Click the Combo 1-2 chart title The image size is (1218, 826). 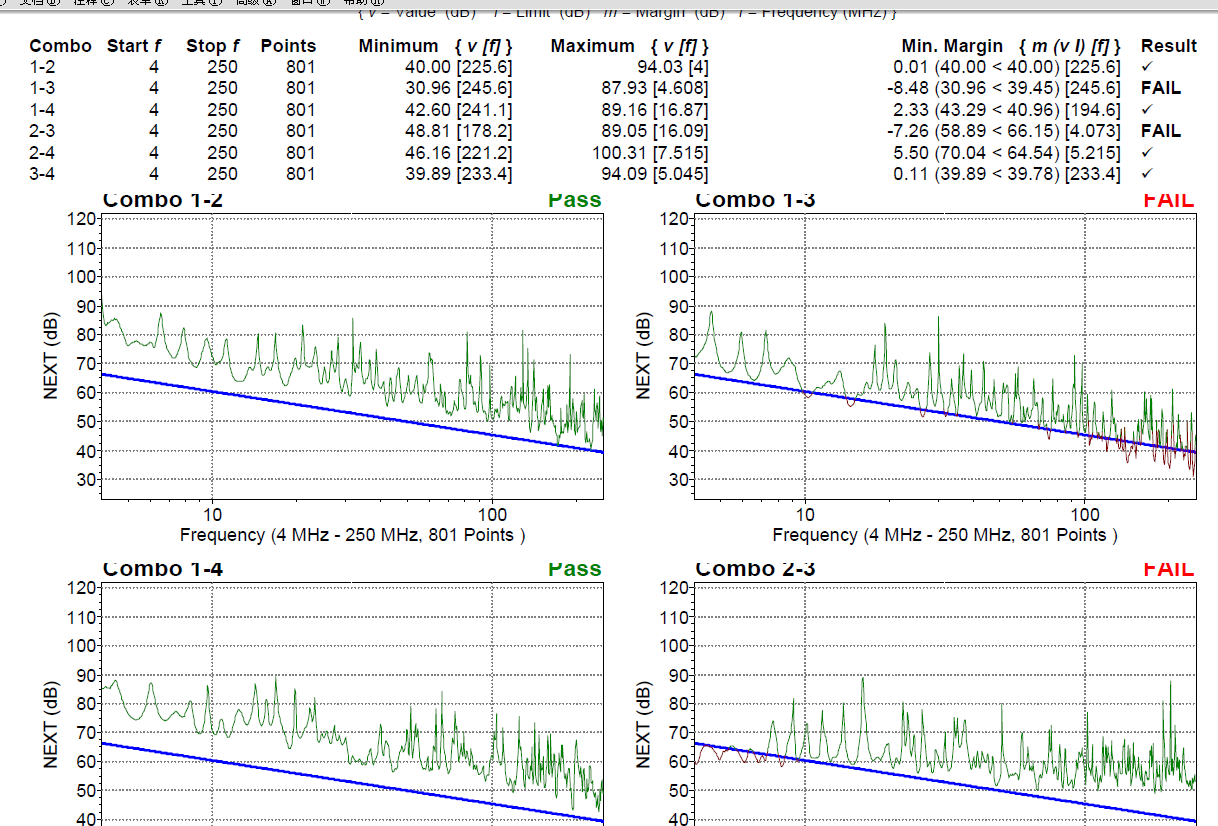pyautogui.click(x=163, y=201)
